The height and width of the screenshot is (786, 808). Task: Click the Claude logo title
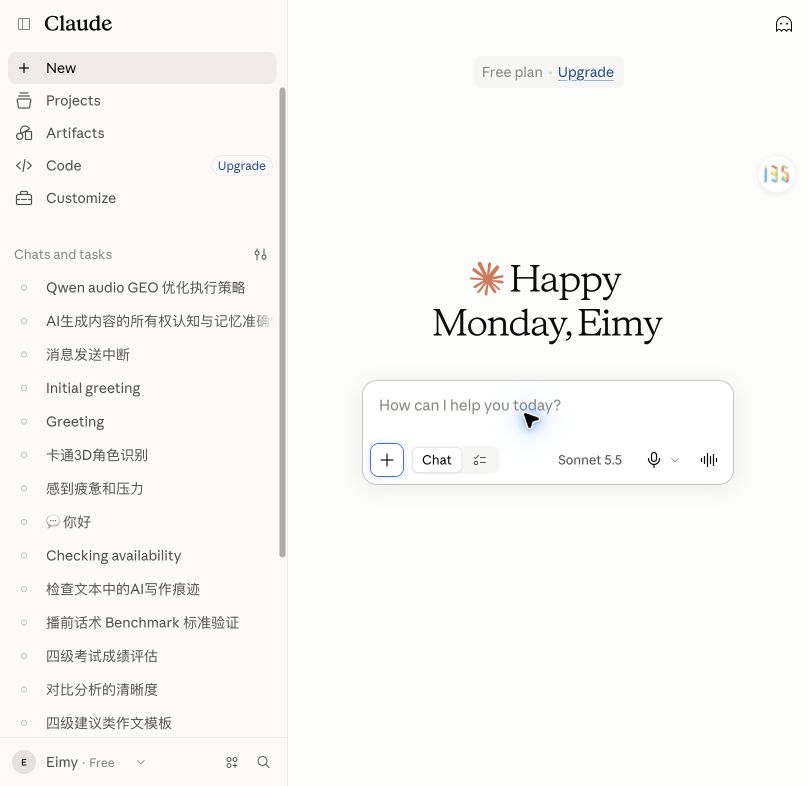click(x=78, y=24)
